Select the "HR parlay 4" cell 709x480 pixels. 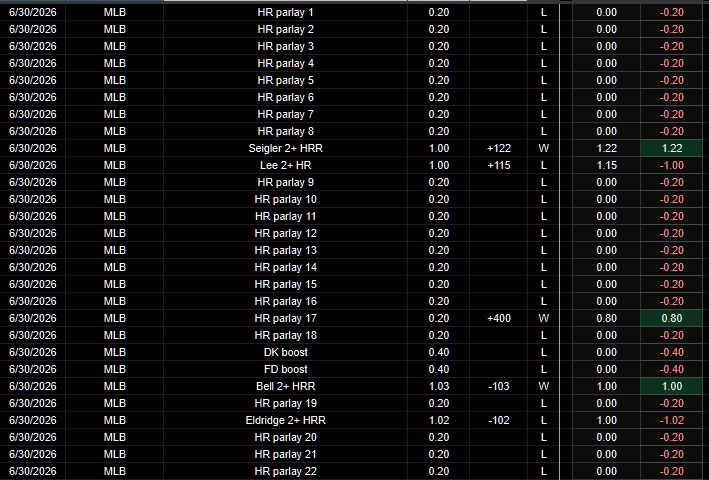coord(285,63)
